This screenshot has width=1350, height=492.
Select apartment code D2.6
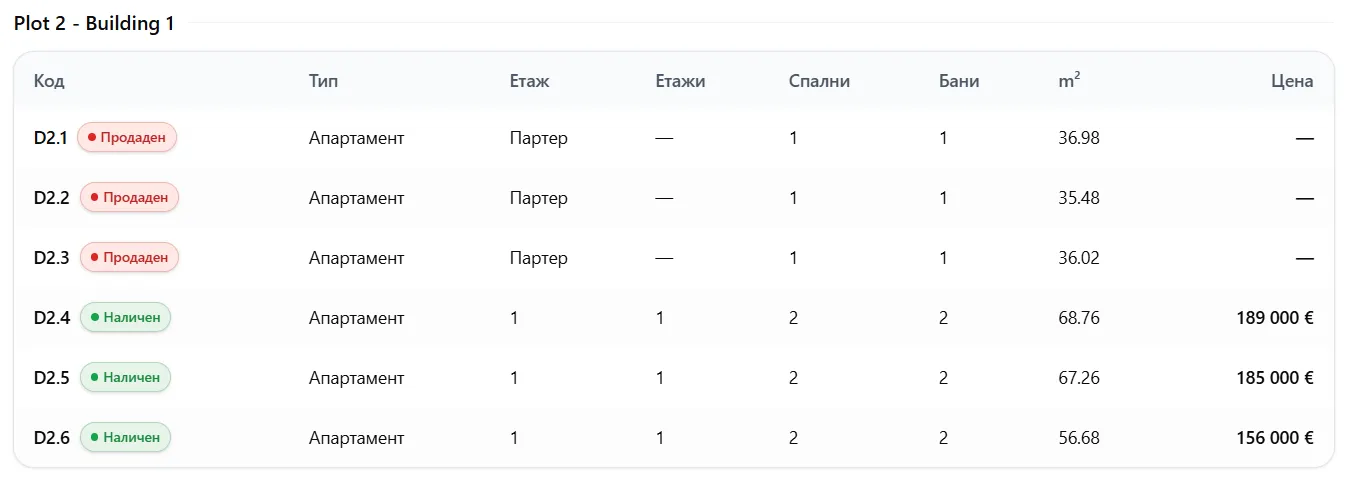52,438
